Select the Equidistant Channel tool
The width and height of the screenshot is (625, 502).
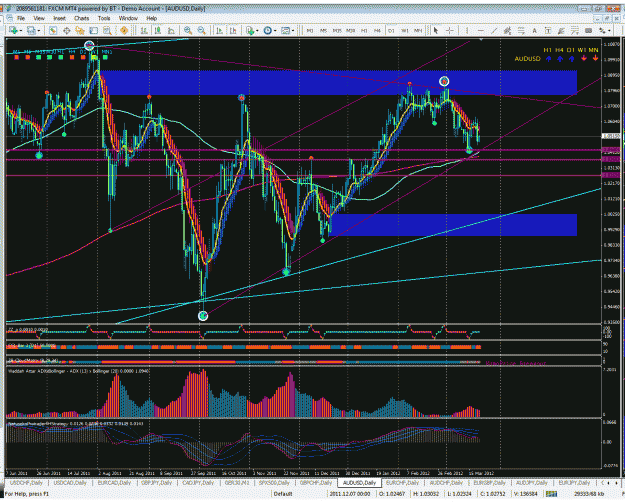pyautogui.click(x=507, y=30)
